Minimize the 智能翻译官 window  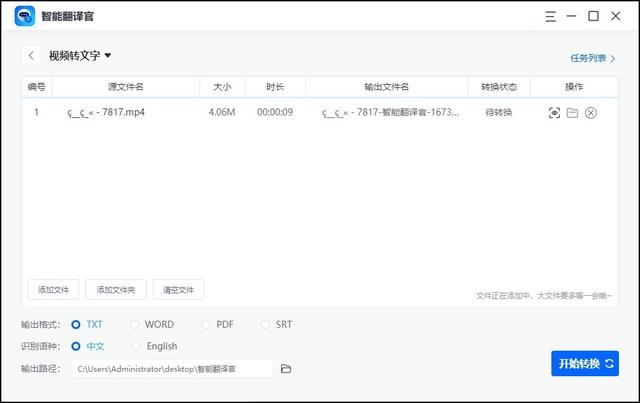point(571,16)
